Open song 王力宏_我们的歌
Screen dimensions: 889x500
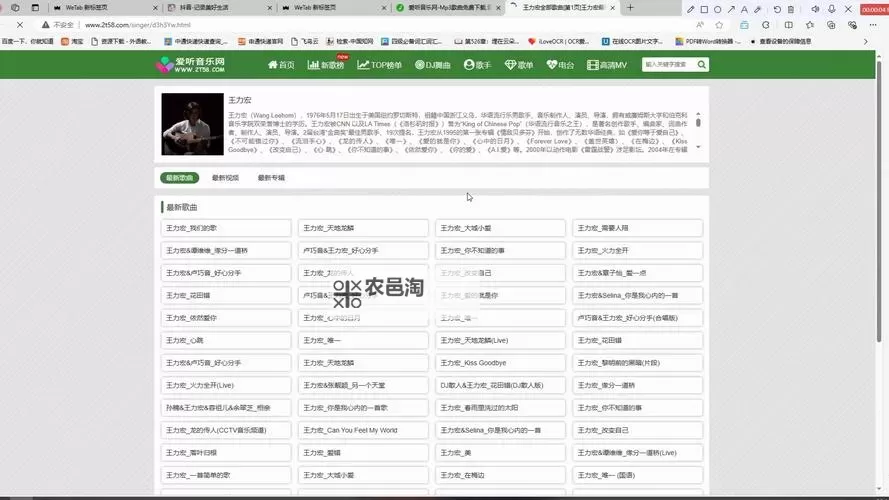pos(226,228)
